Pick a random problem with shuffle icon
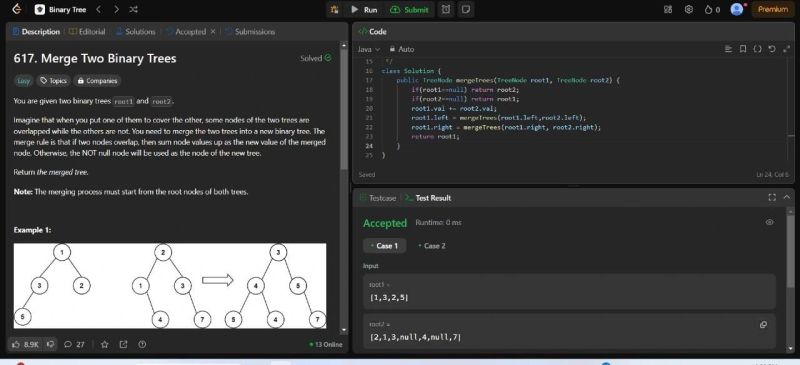This screenshot has width=800, height=365. pyautogui.click(x=134, y=9)
